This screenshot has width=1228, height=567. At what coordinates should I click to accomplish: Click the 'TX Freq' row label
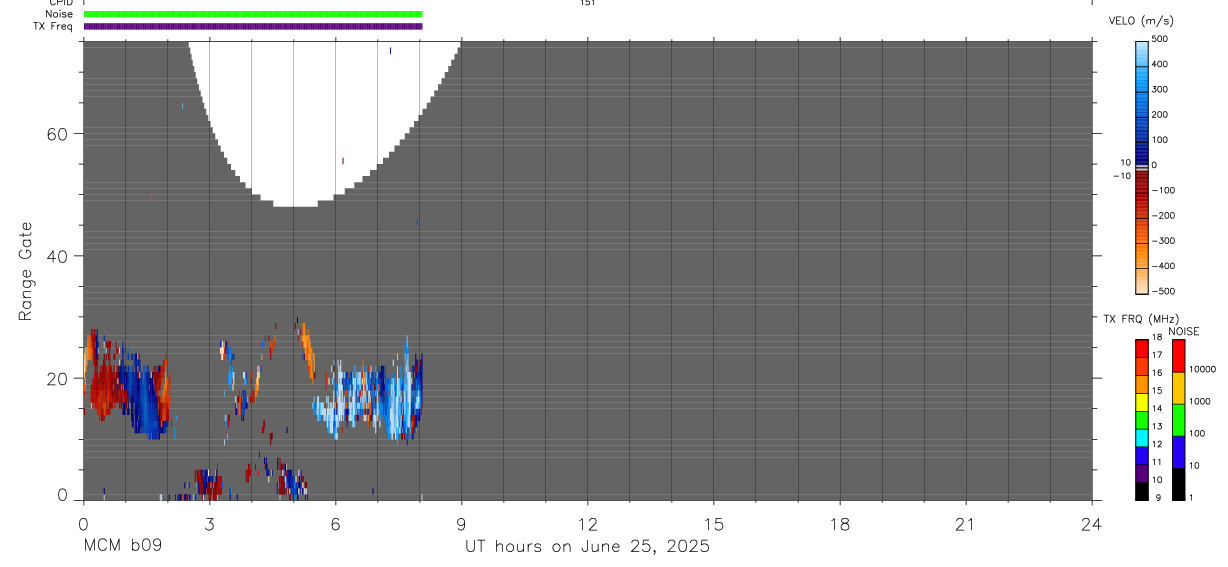click(53, 26)
